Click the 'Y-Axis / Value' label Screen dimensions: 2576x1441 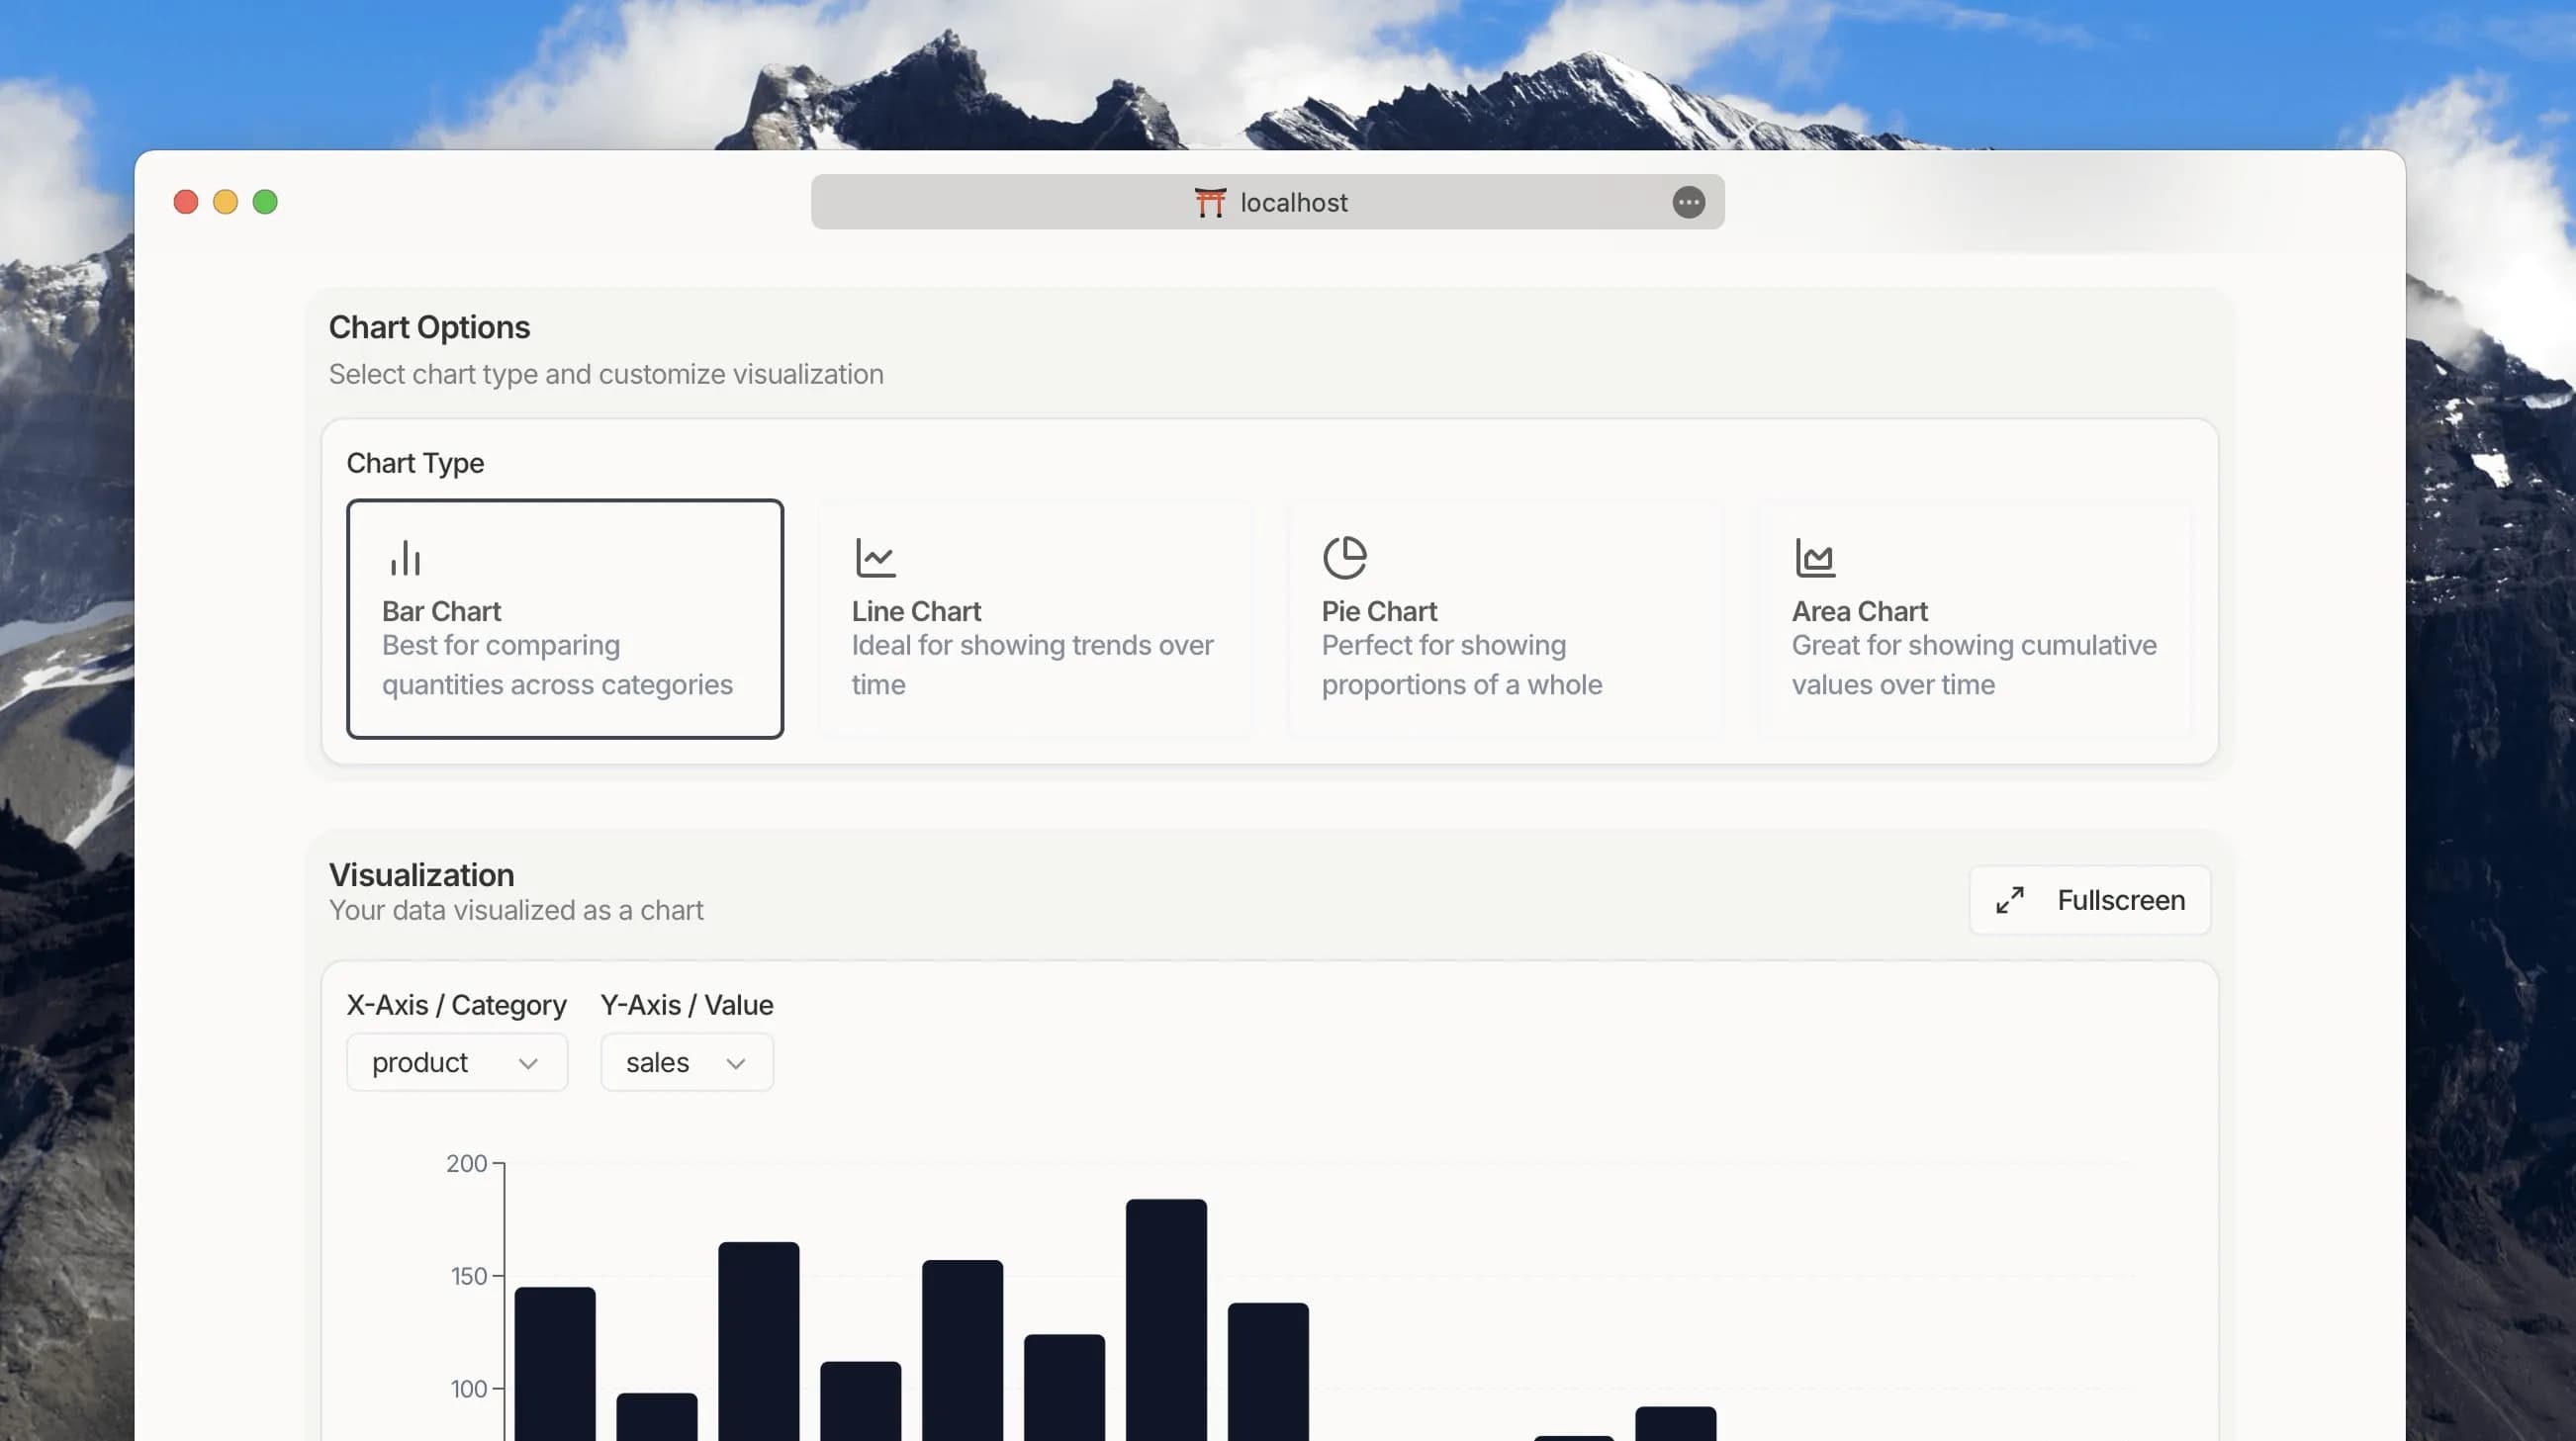(687, 1005)
